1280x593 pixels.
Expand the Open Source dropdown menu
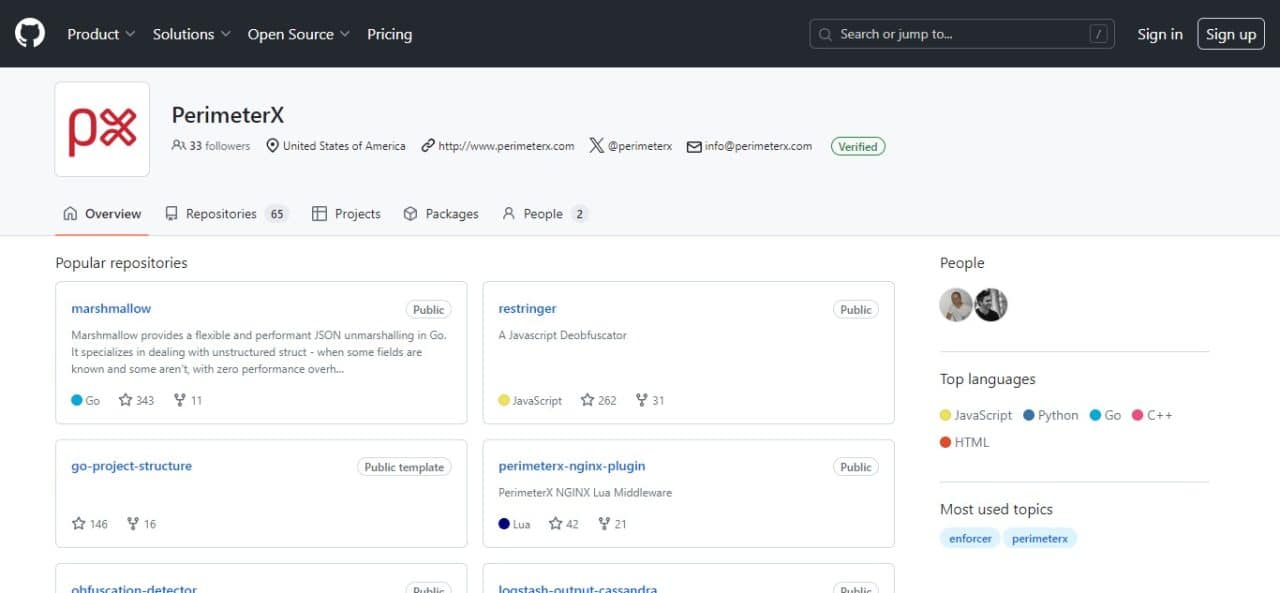point(299,34)
